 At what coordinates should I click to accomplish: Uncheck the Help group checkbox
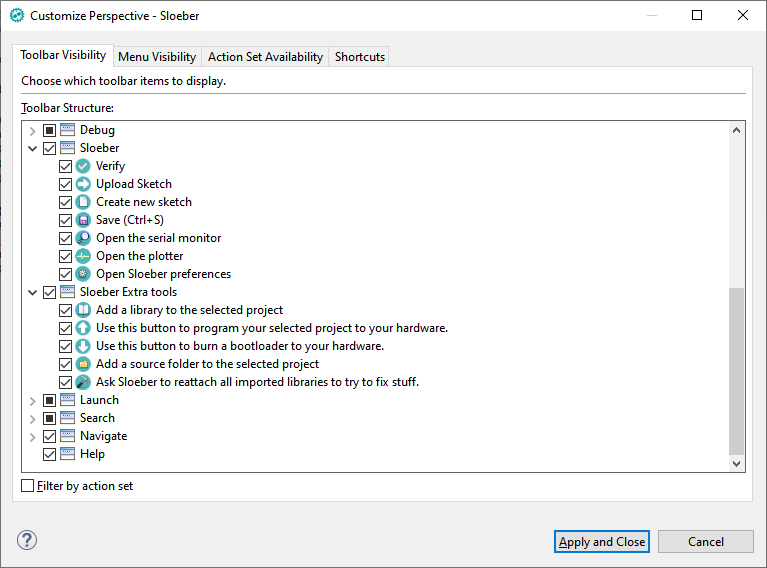[x=49, y=454]
